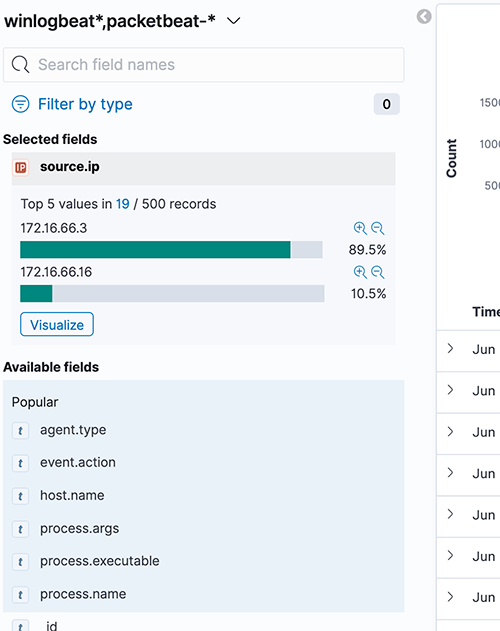Filter for value 172.16.66.16 with plus magnifier
Viewport: 500px width, 631px height.
pyautogui.click(x=360, y=272)
